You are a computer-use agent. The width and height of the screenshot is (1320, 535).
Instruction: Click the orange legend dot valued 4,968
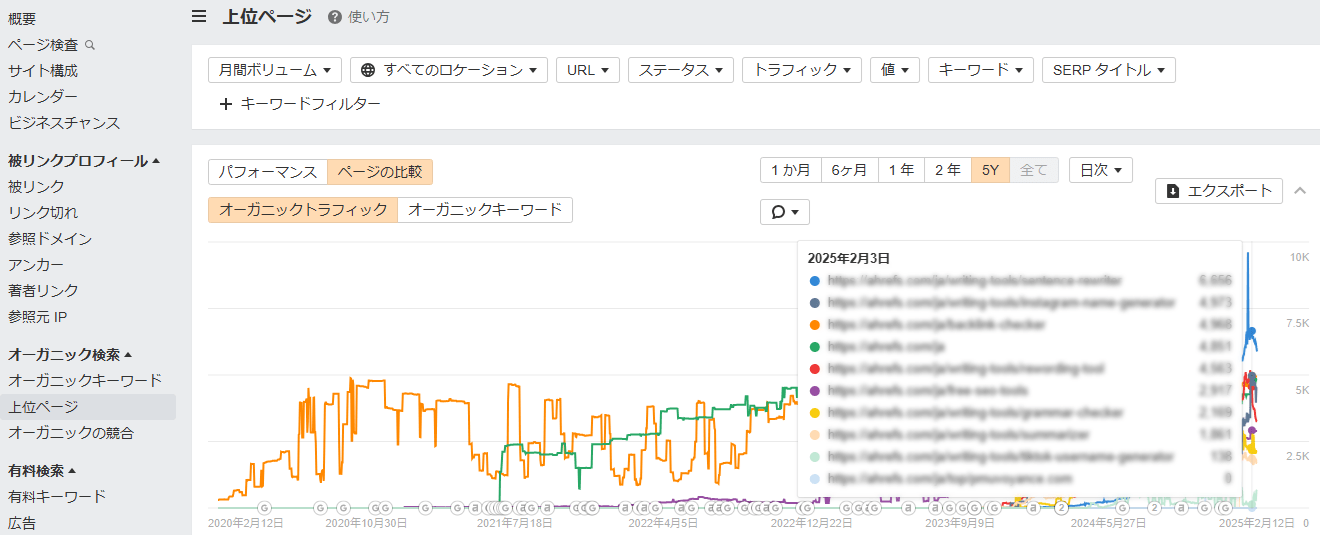(x=816, y=325)
